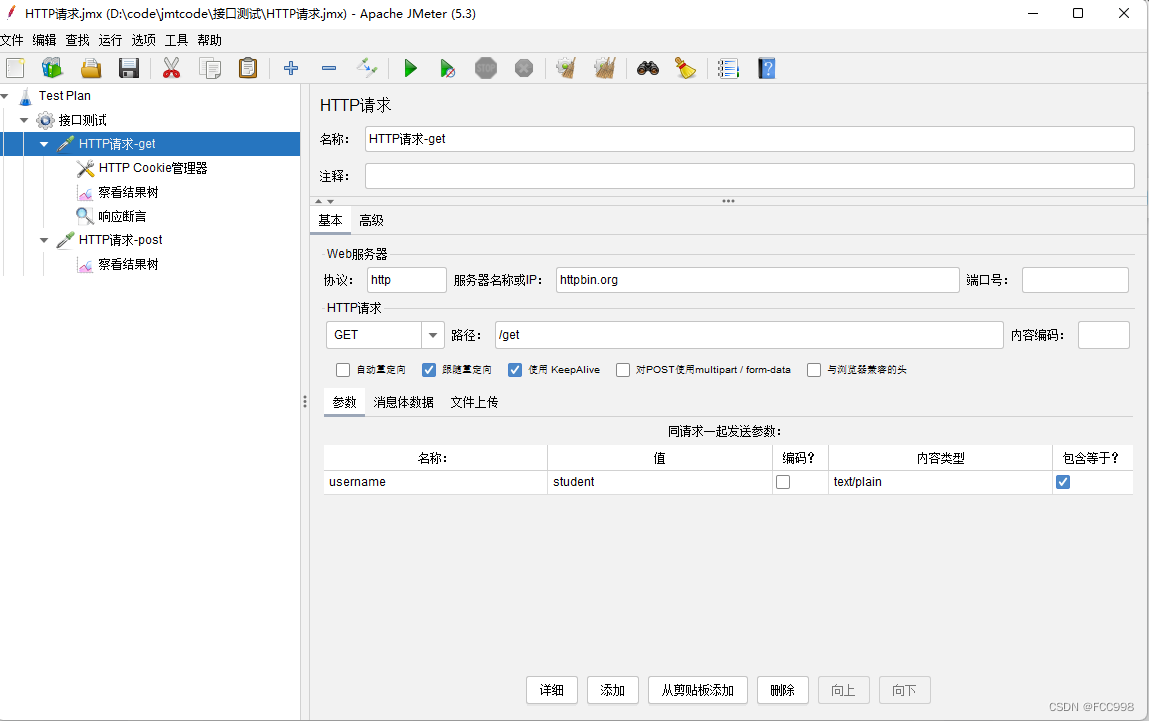1149x721 pixels.
Task: Click the Toggle enable/disable icon
Action: click(x=366, y=68)
